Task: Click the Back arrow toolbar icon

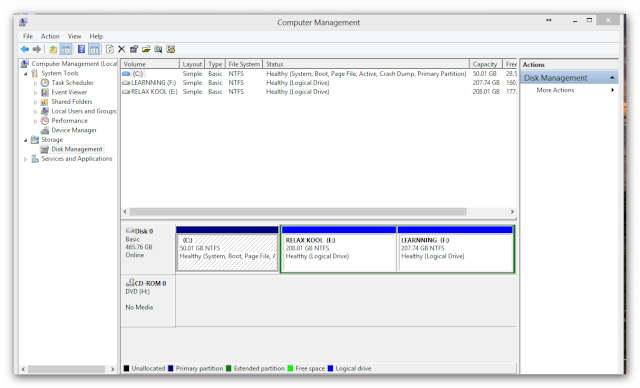Action: [25, 49]
